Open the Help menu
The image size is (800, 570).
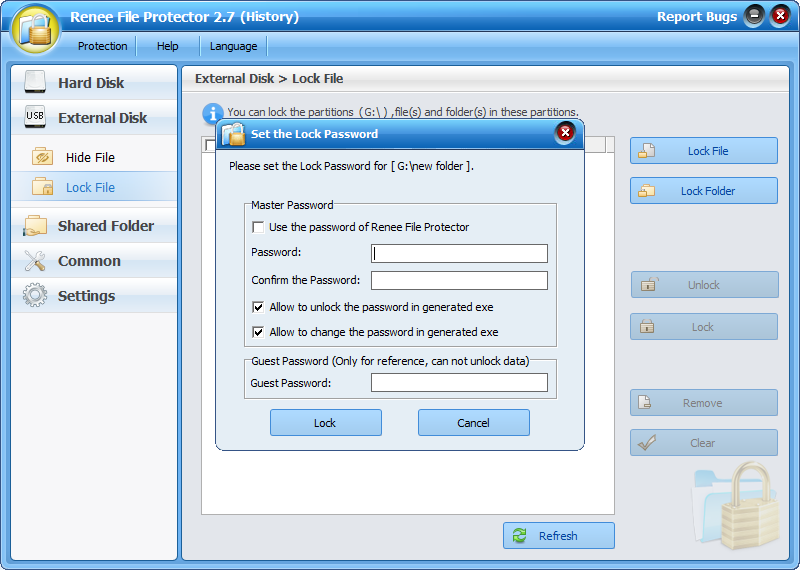point(168,46)
